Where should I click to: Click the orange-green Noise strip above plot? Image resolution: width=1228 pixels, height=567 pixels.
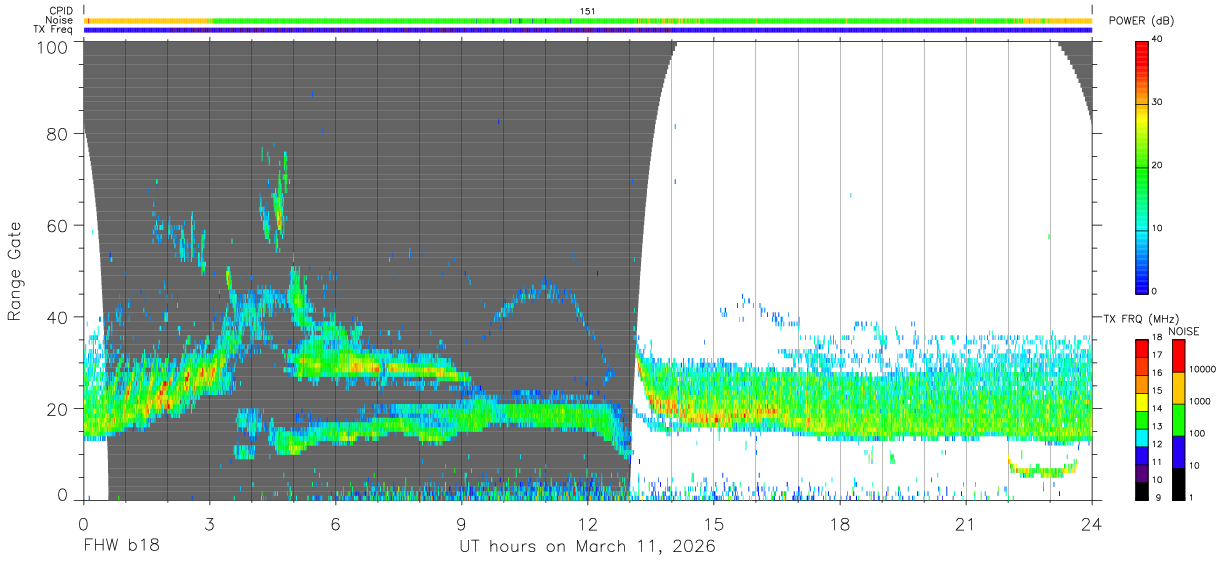tap(587, 20)
